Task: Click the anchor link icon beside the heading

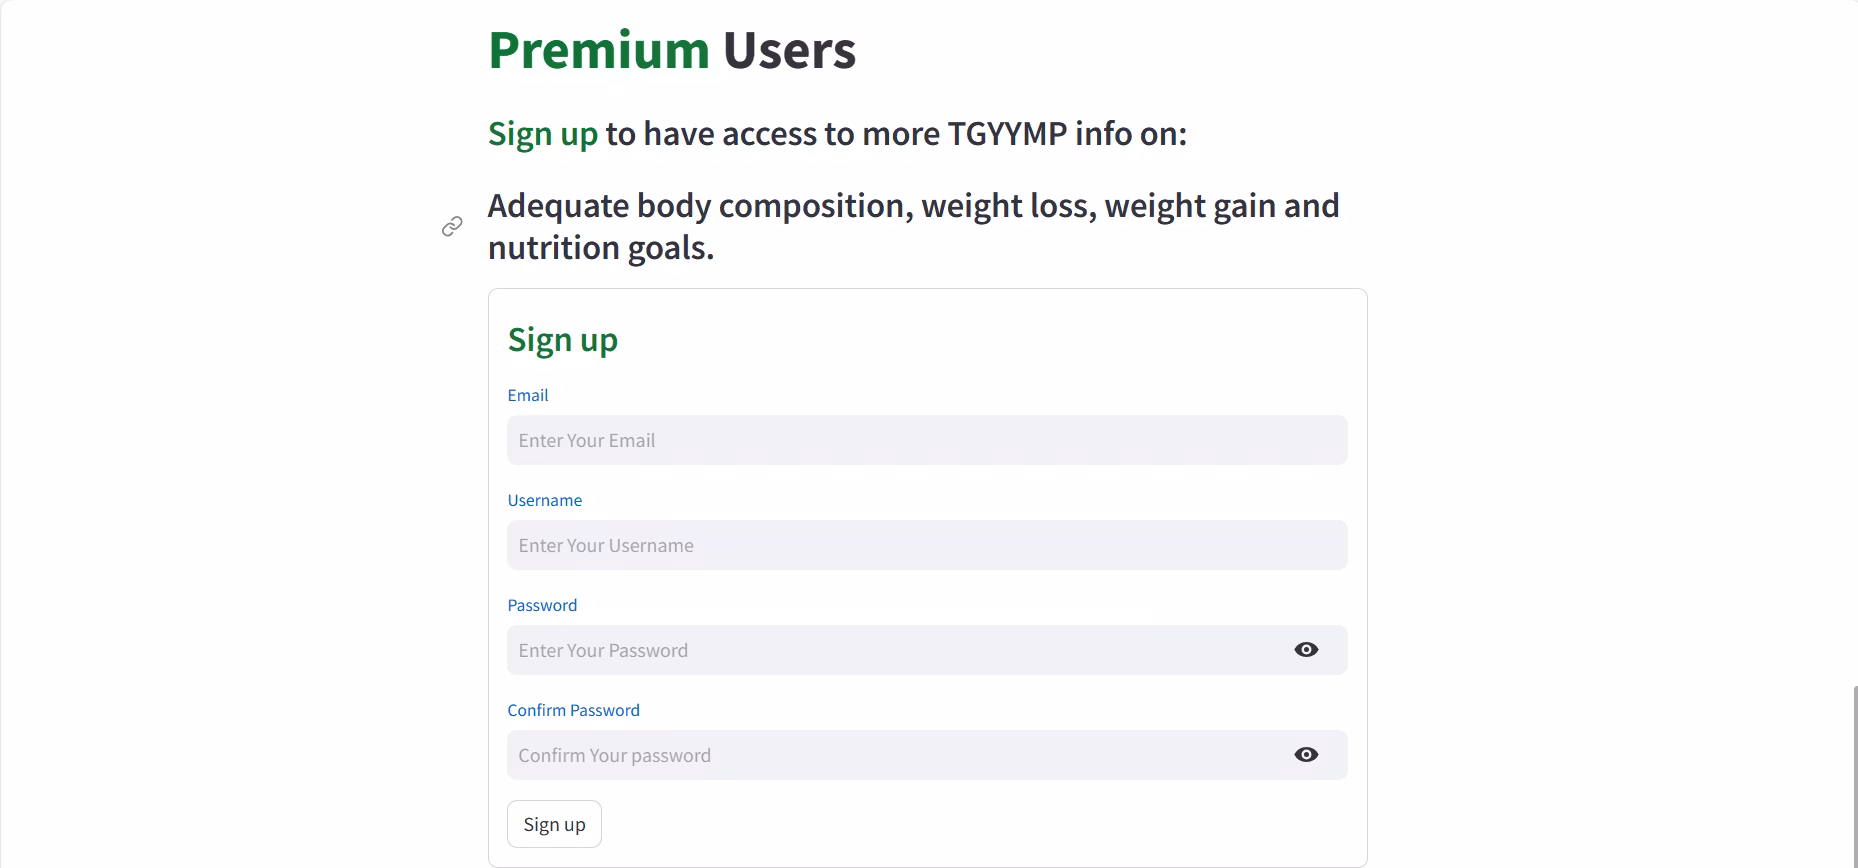Action: click(452, 227)
